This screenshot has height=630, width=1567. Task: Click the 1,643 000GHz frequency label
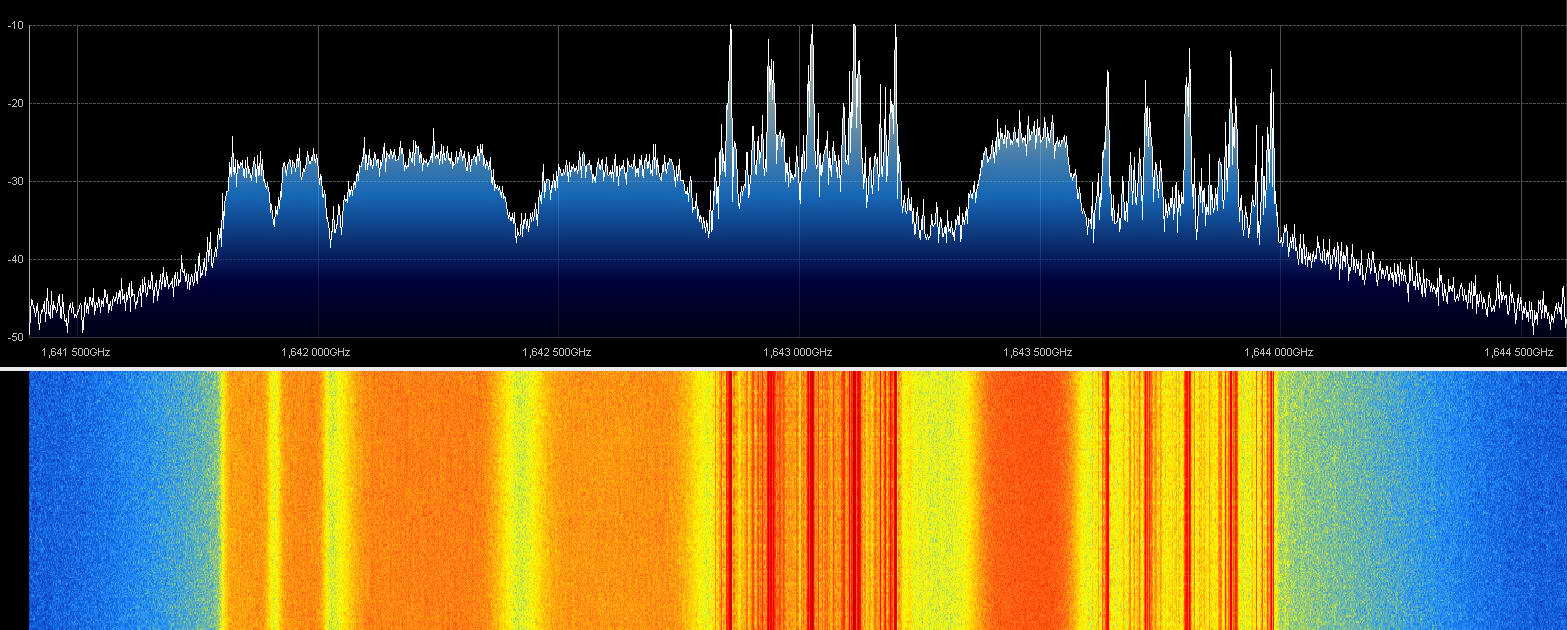coord(798,352)
